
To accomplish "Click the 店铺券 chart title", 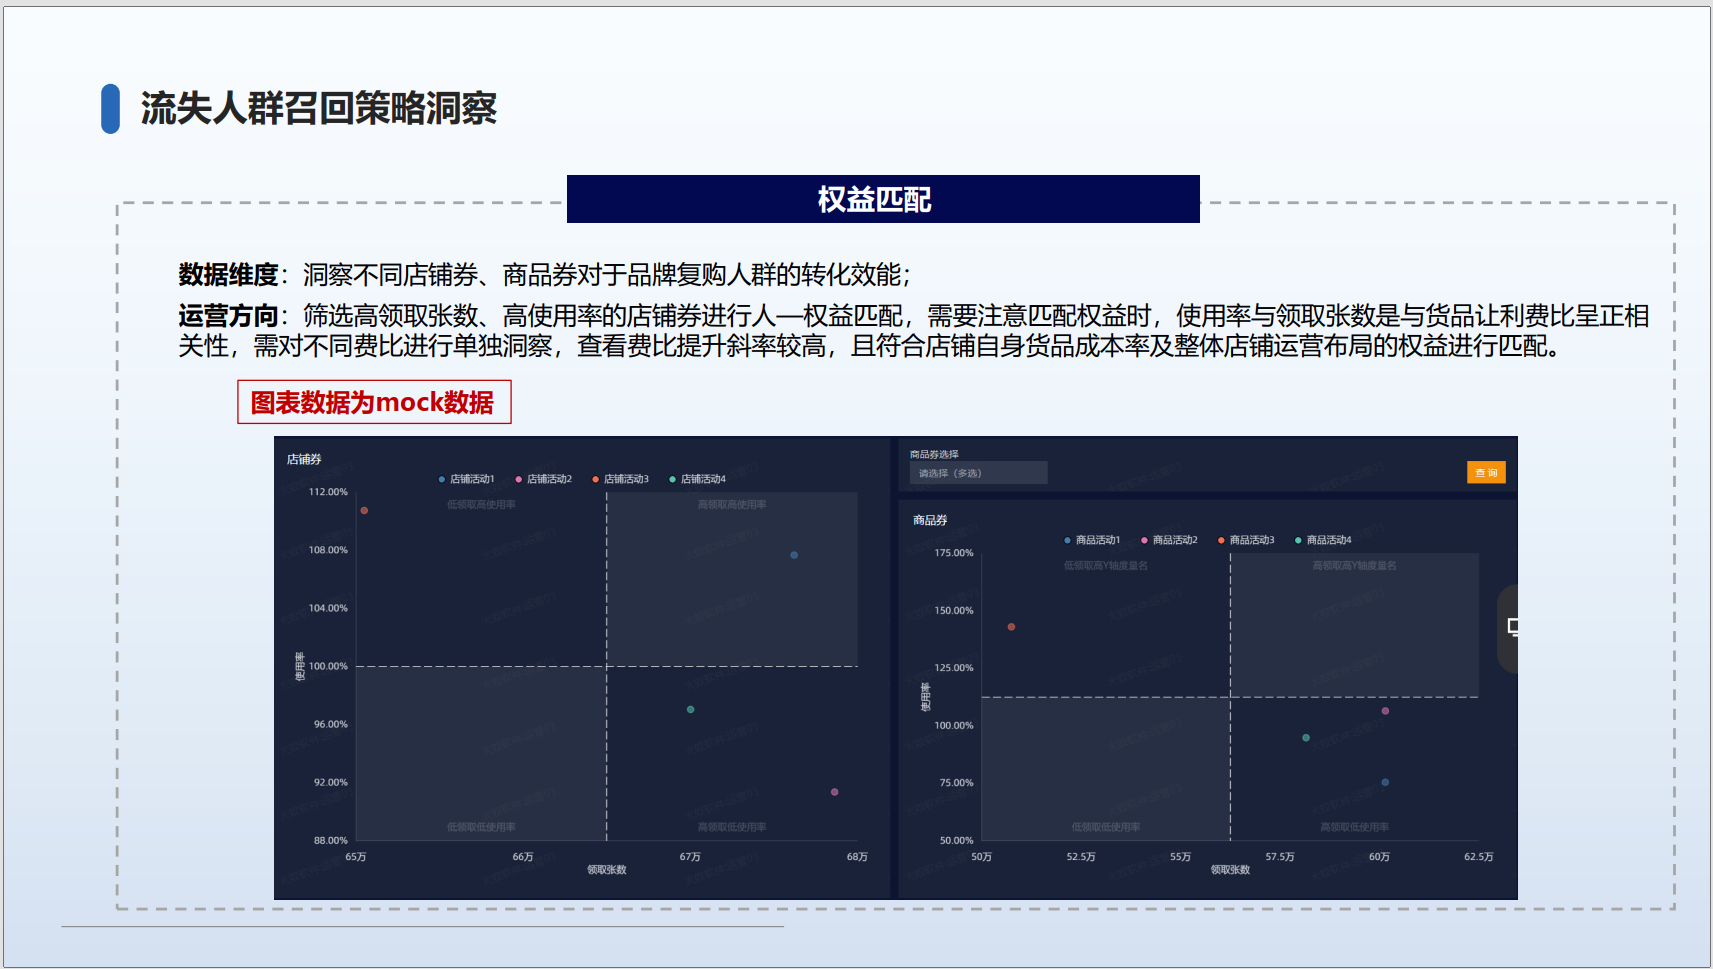I will (304, 459).
